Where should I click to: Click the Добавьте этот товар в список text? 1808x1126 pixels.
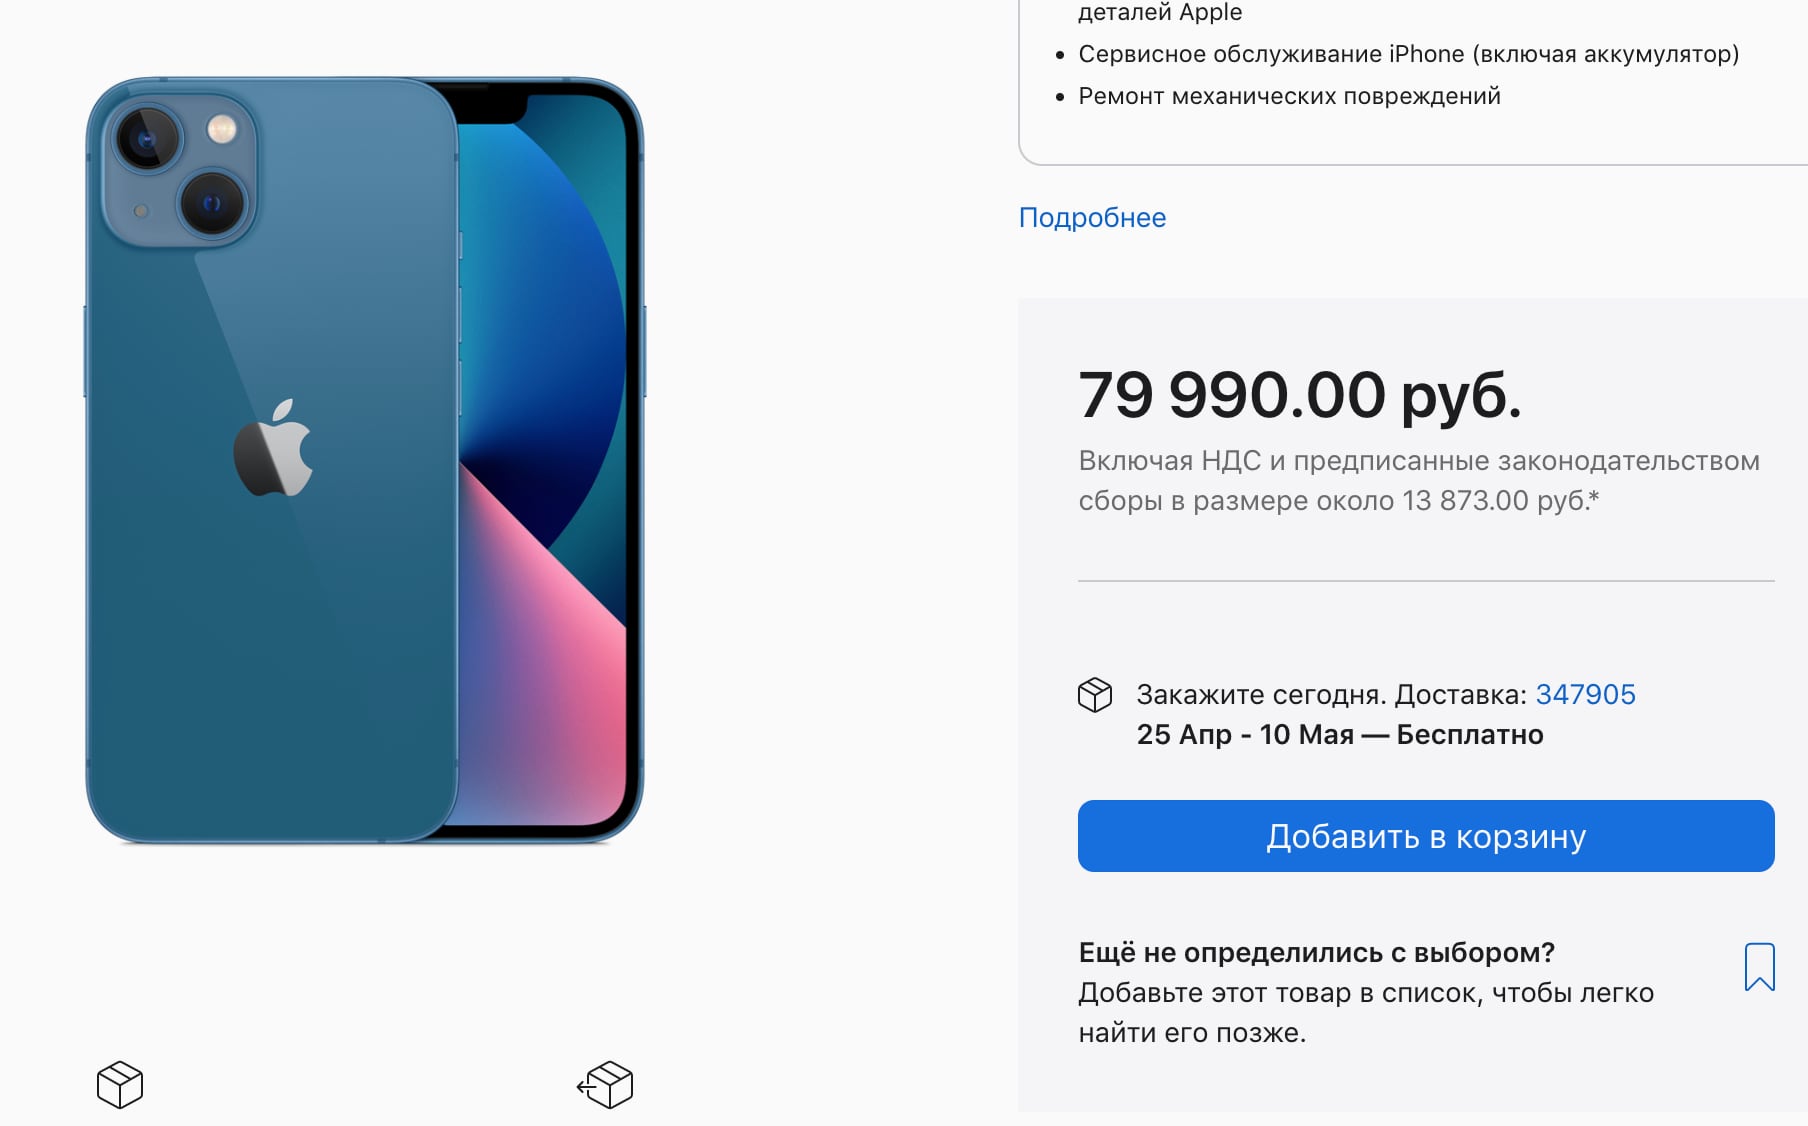pos(1366,1013)
